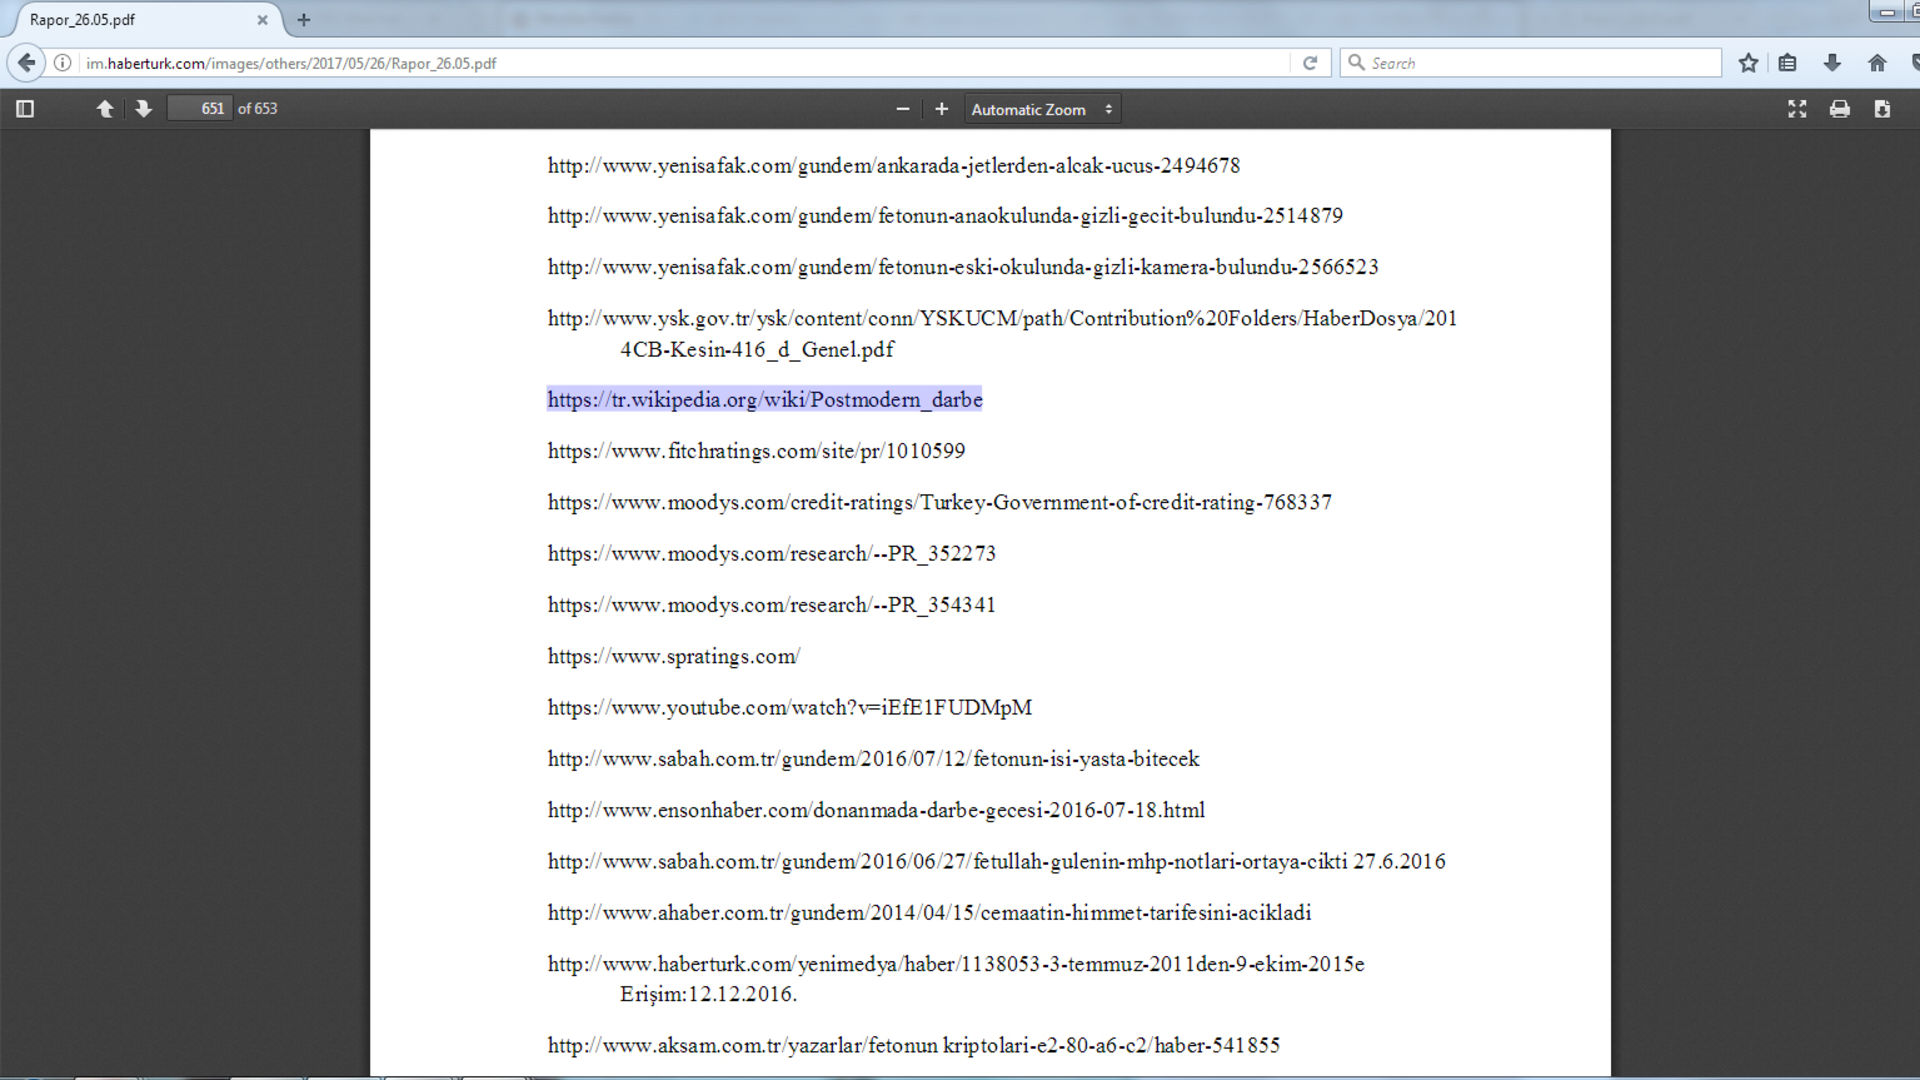
Task: Print the PDF document
Action: [1839, 109]
